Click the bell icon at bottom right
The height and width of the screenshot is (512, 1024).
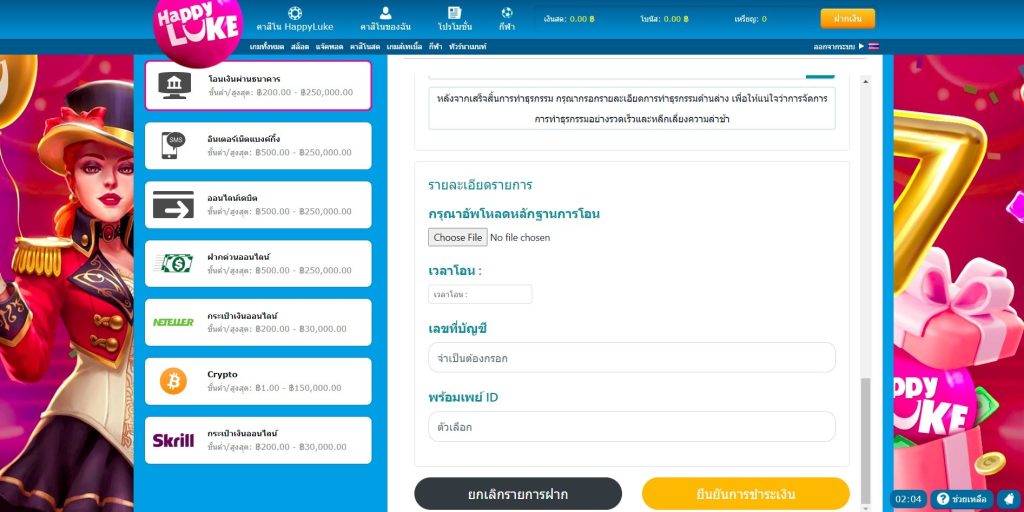pyautogui.click(x=1010, y=499)
